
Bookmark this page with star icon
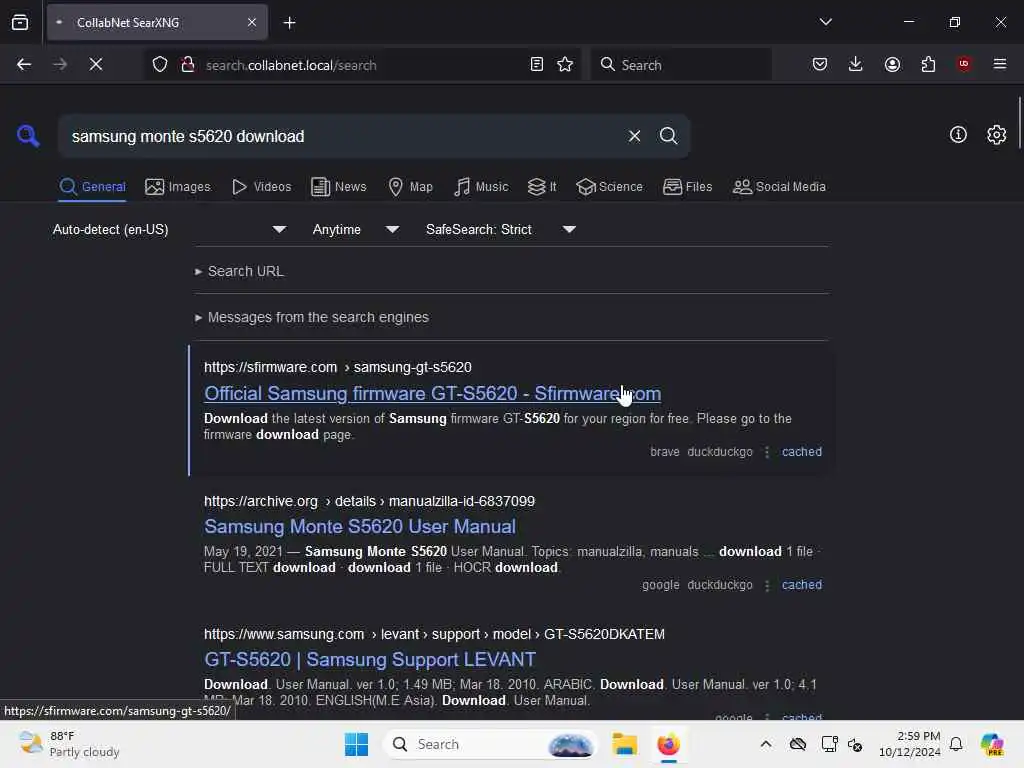[565, 64]
